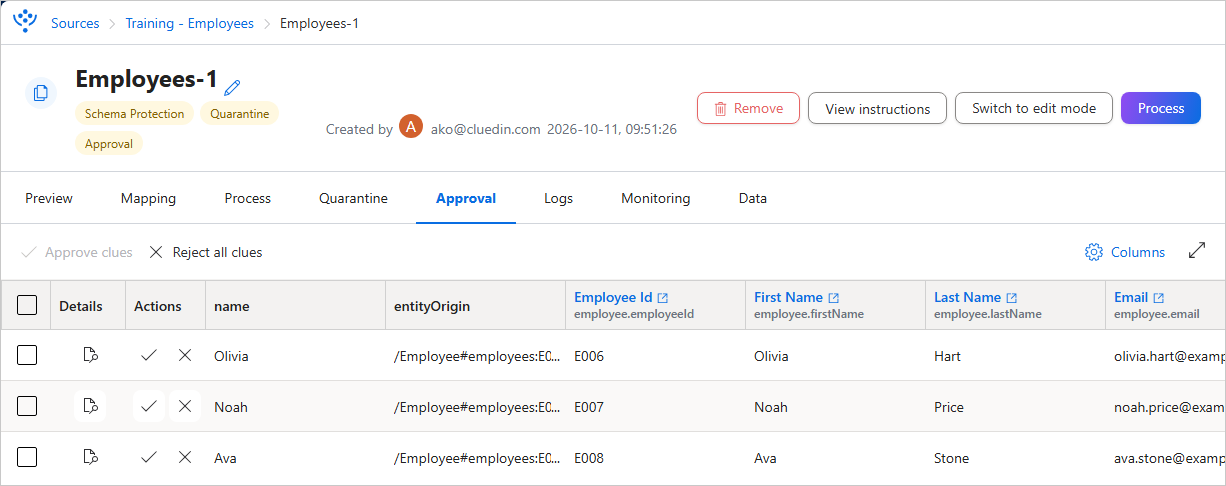This screenshot has width=1226, height=486.
Task: Click the Approval tag under title
Action: click(x=109, y=143)
